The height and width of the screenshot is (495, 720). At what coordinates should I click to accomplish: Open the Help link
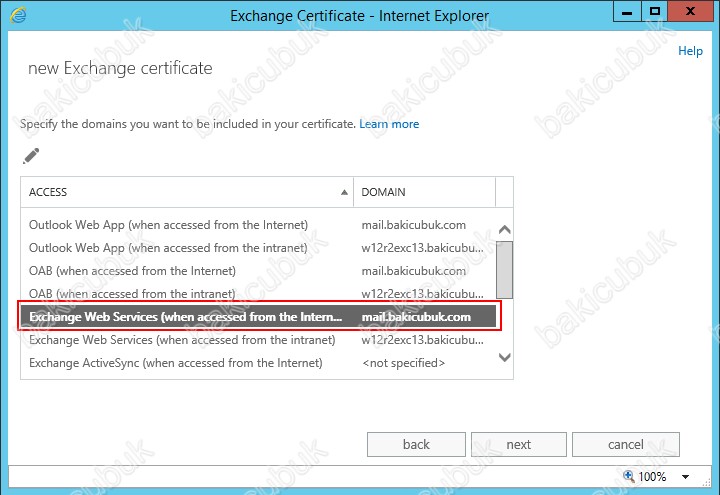pos(690,51)
